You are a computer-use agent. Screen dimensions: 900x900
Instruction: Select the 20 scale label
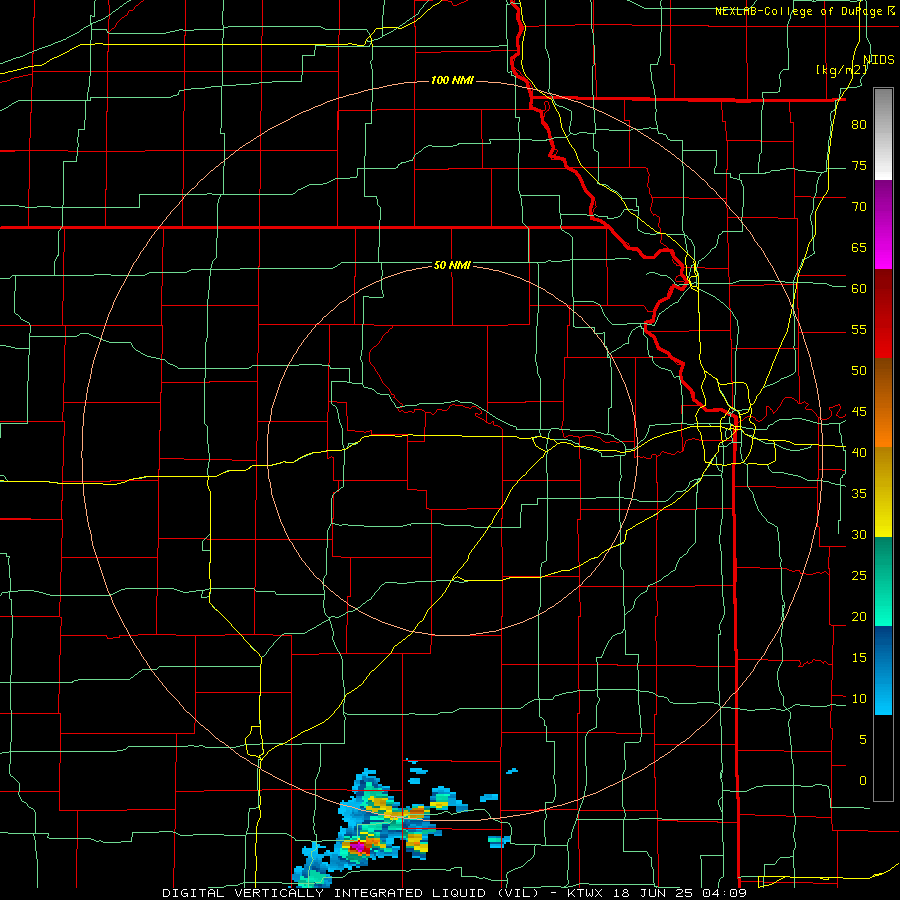pyautogui.click(x=859, y=617)
